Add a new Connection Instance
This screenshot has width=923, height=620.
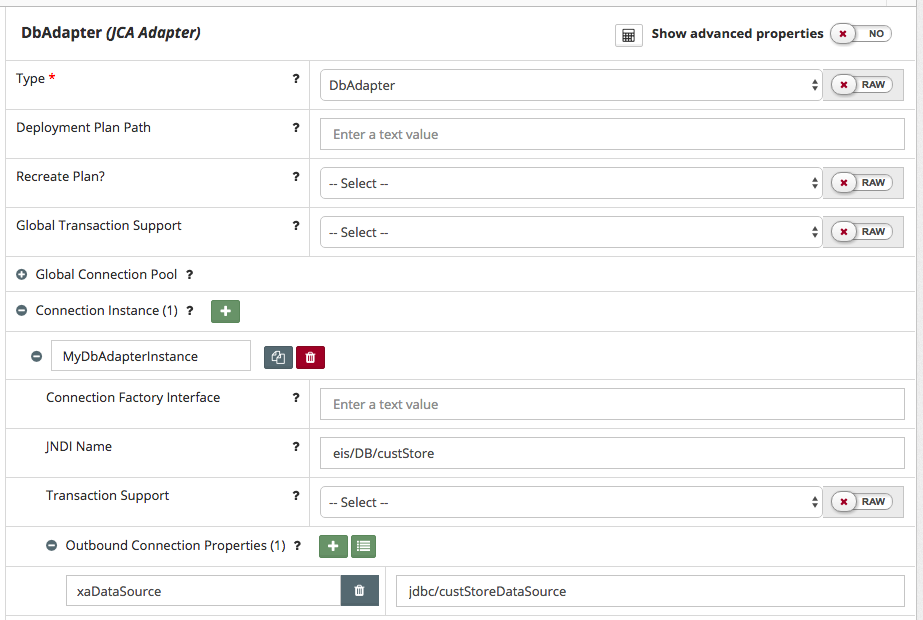[x=225, y=311]
